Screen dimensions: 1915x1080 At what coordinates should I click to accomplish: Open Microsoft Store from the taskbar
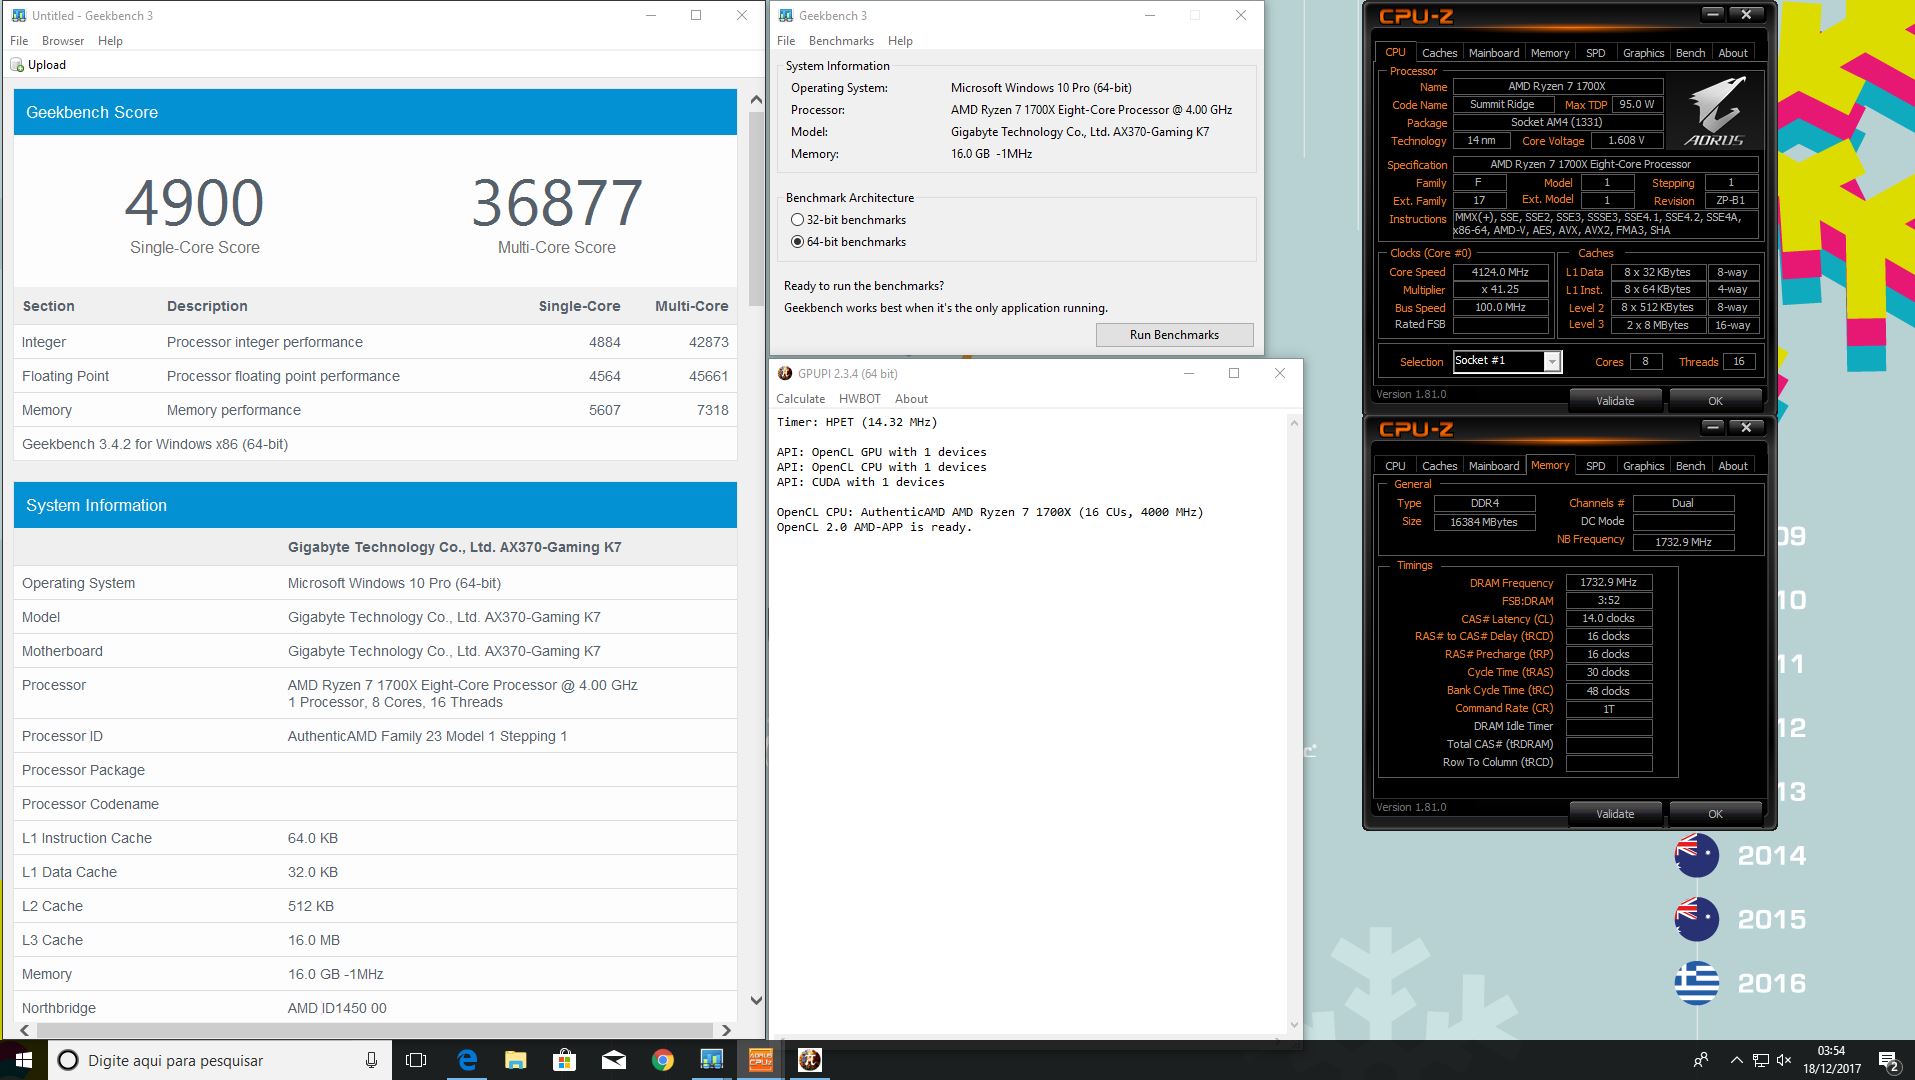565,1060
